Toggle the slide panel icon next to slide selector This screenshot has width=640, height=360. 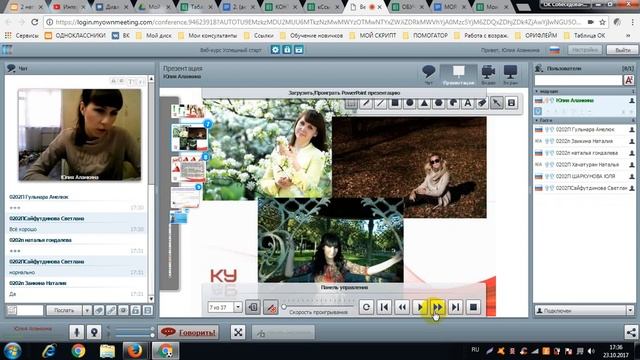coord(253,307)
